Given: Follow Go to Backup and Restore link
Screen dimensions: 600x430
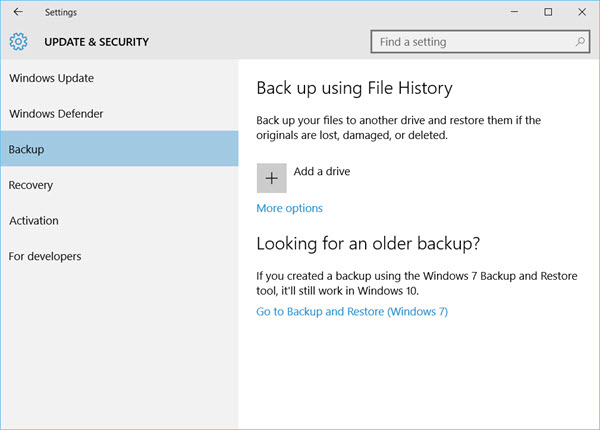Looking at the screenshot, I should coord(352,312).
